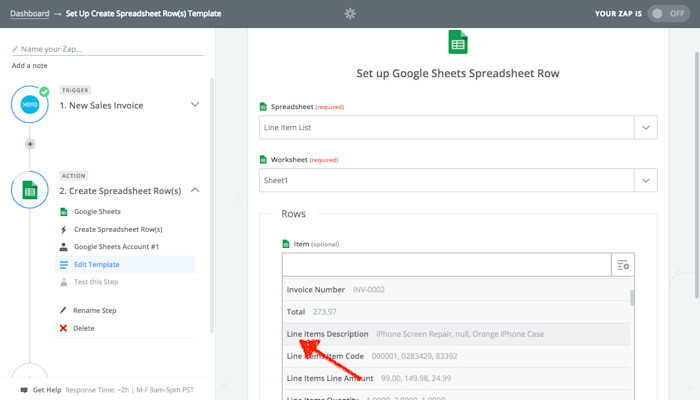The width and height of the screenshot is (700, 400).
Task: Click Rename Step
Action: (94, 310)
